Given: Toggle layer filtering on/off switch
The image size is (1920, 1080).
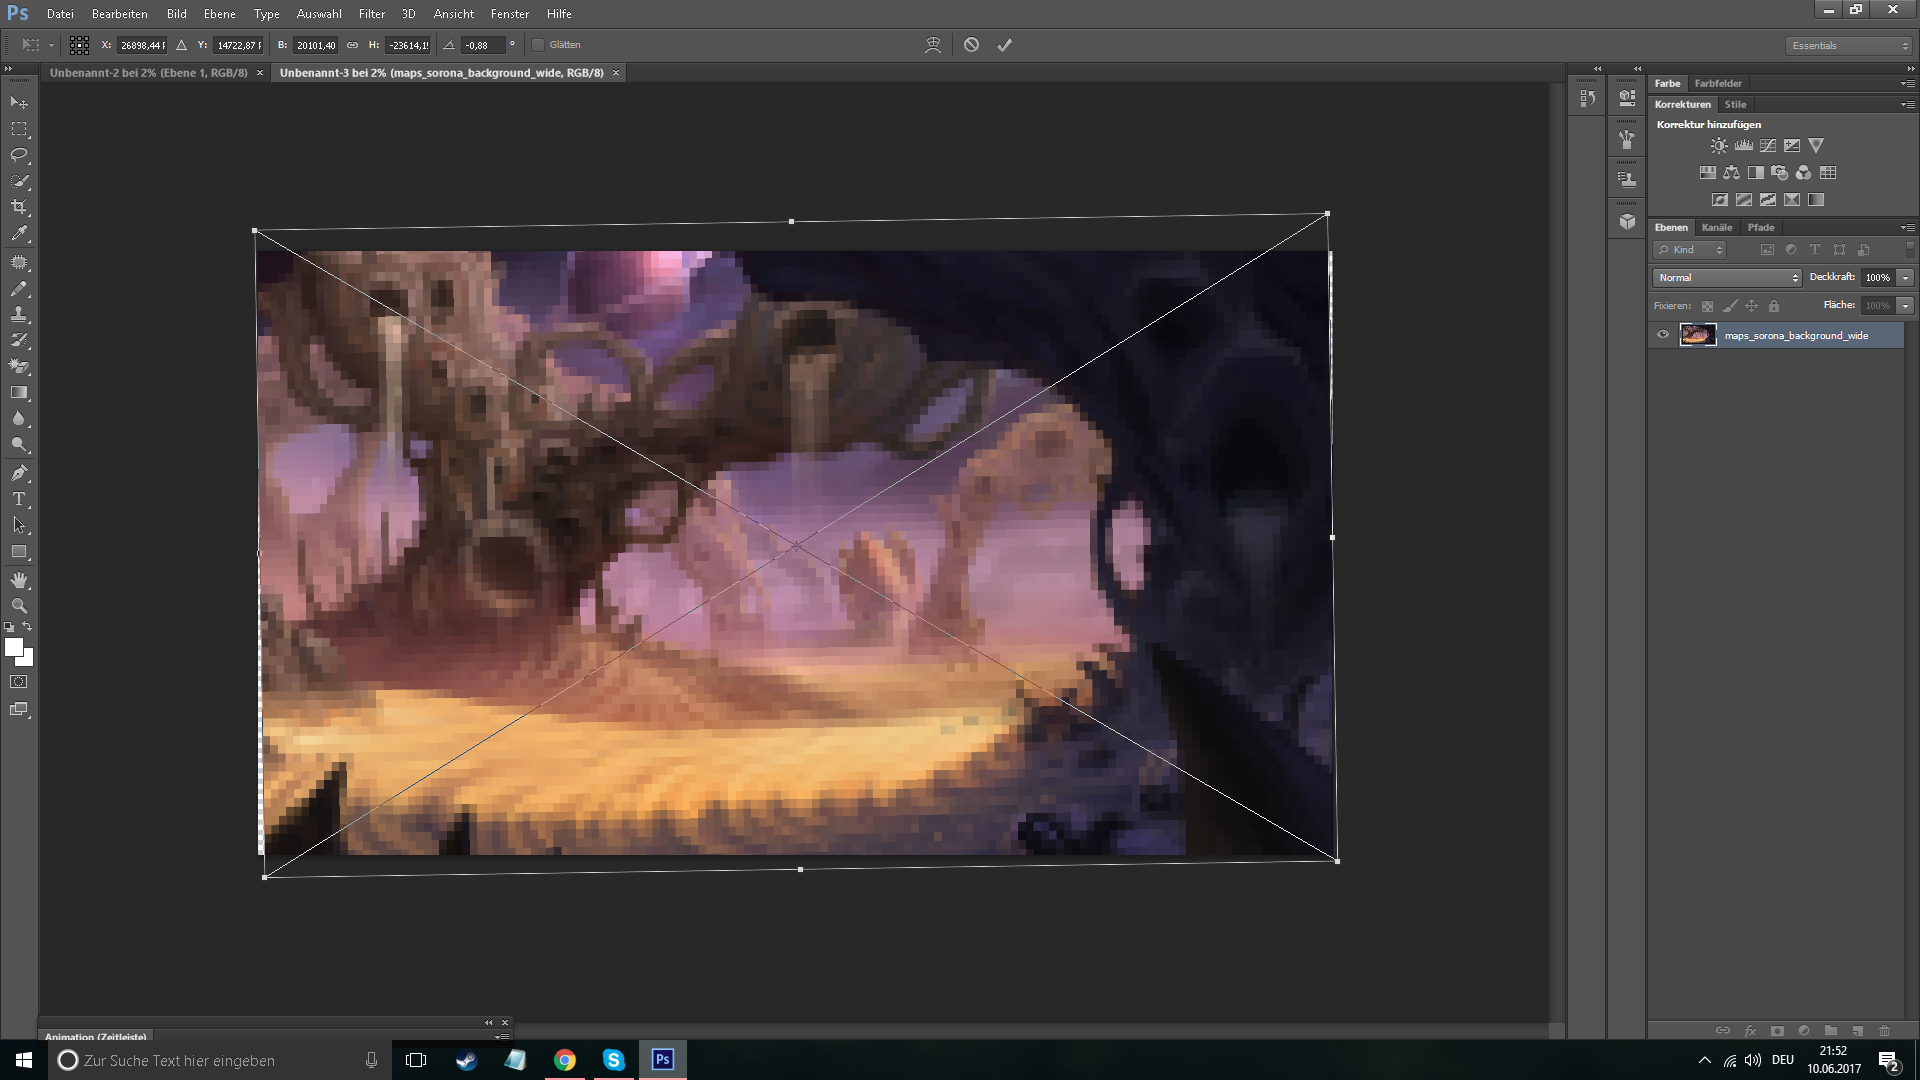Looking at the screenshot, I should pos(1910,248).
